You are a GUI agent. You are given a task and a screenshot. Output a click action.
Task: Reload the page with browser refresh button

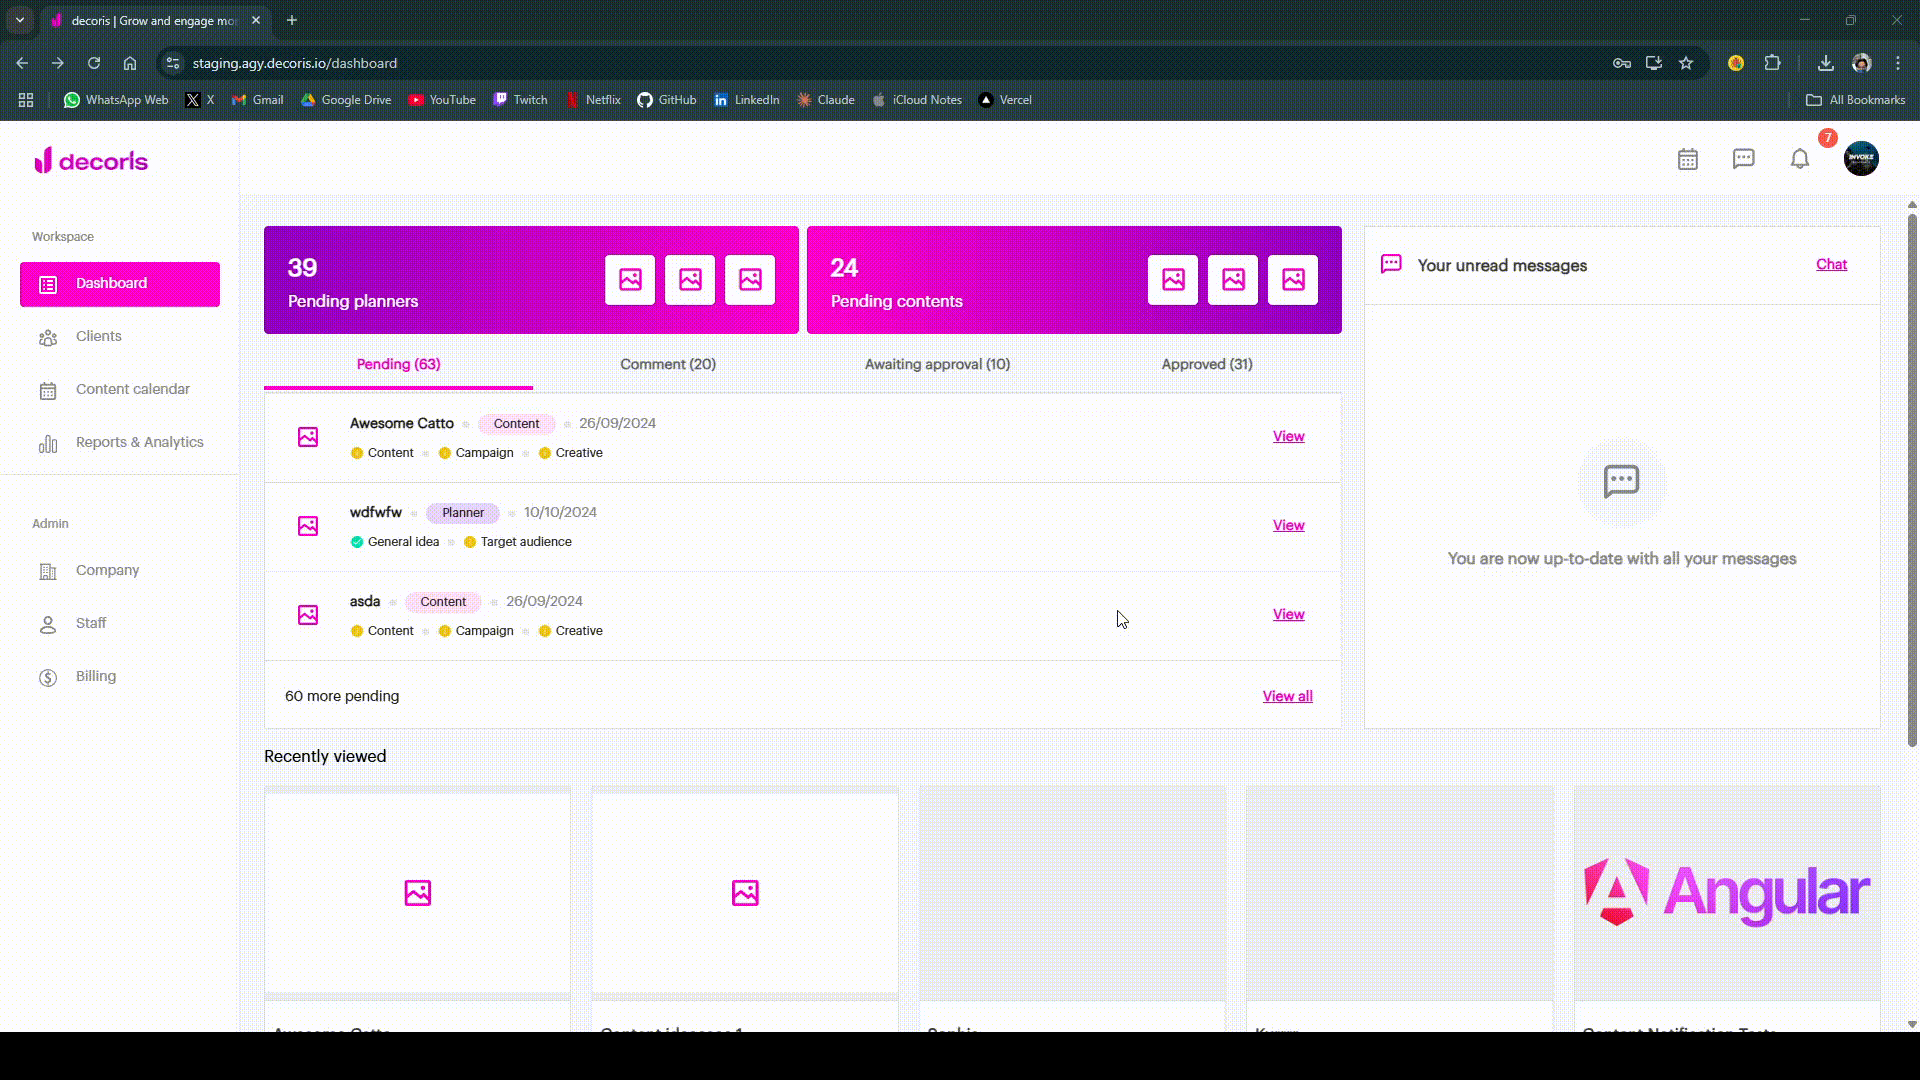pos(94,63)
